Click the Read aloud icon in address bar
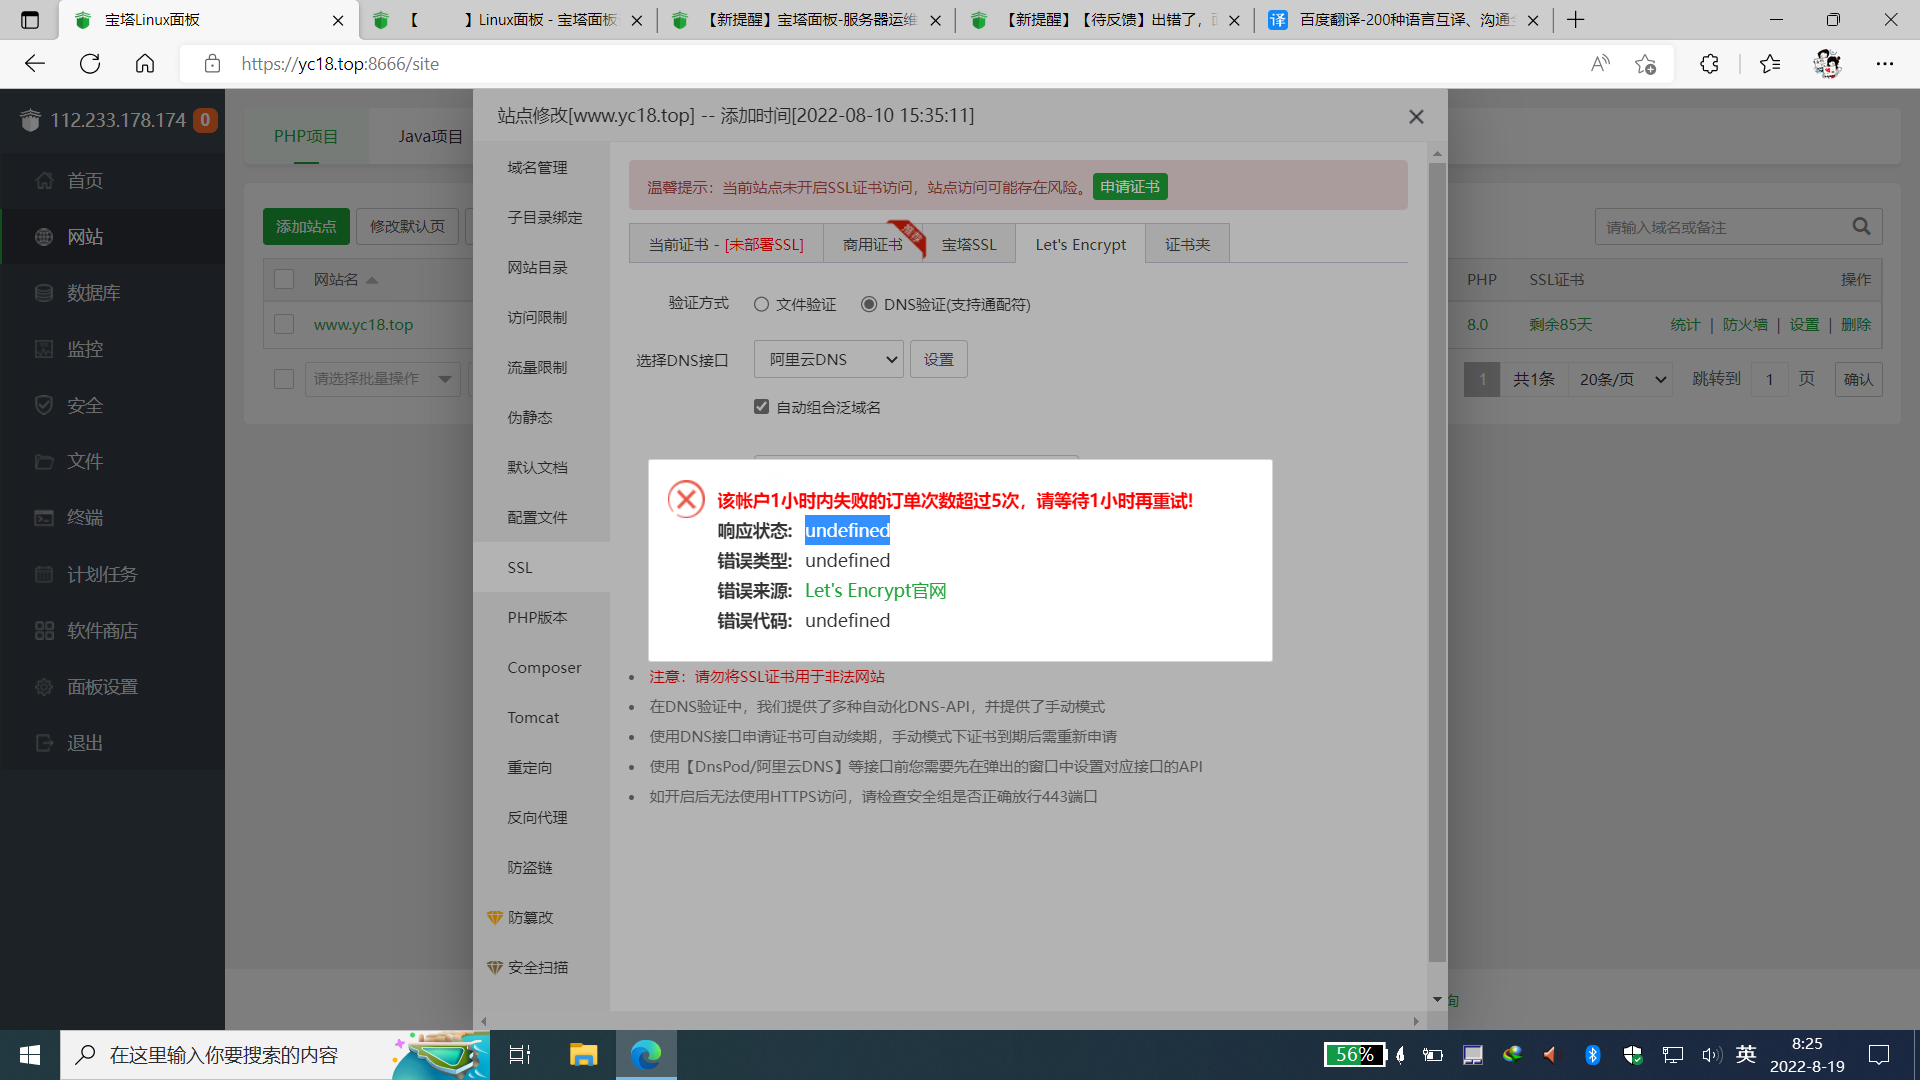This screenshot has height=1080, width=1920. (1600, 64)
